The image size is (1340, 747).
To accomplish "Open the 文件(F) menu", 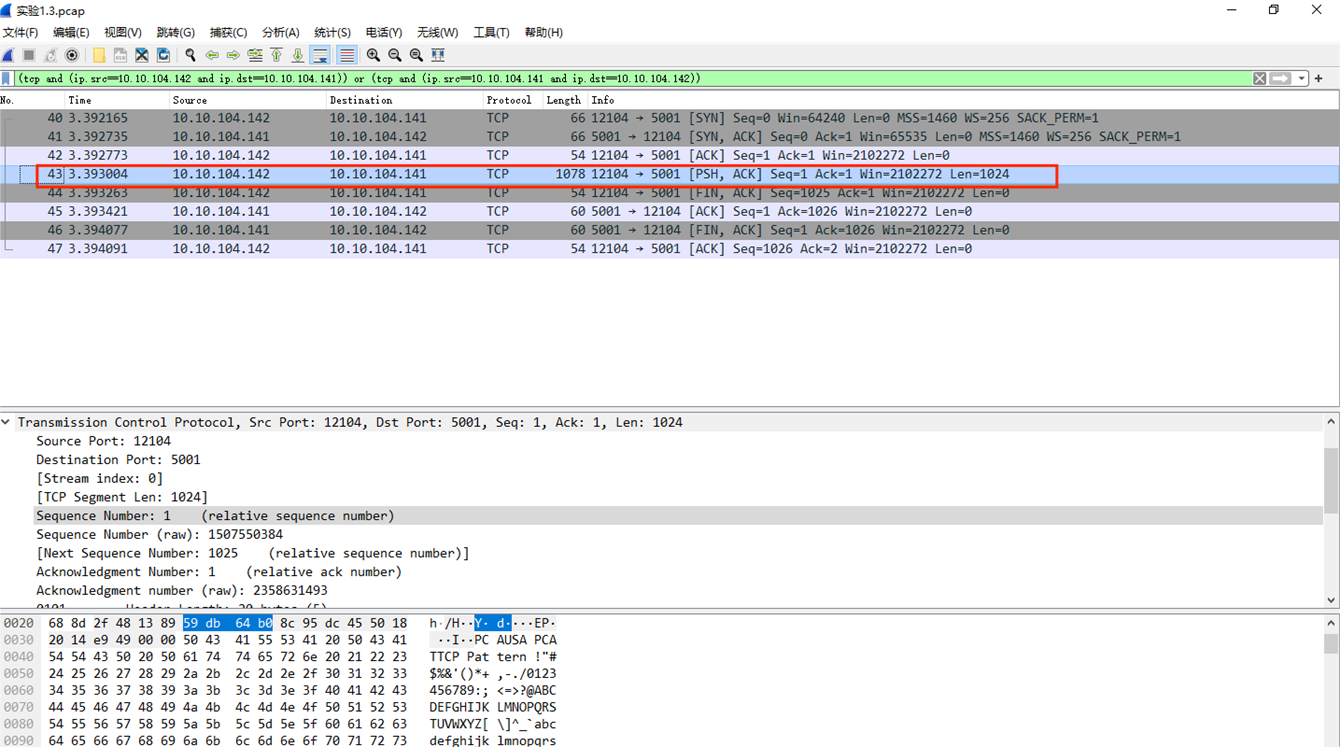I will (x=20, y=32).
